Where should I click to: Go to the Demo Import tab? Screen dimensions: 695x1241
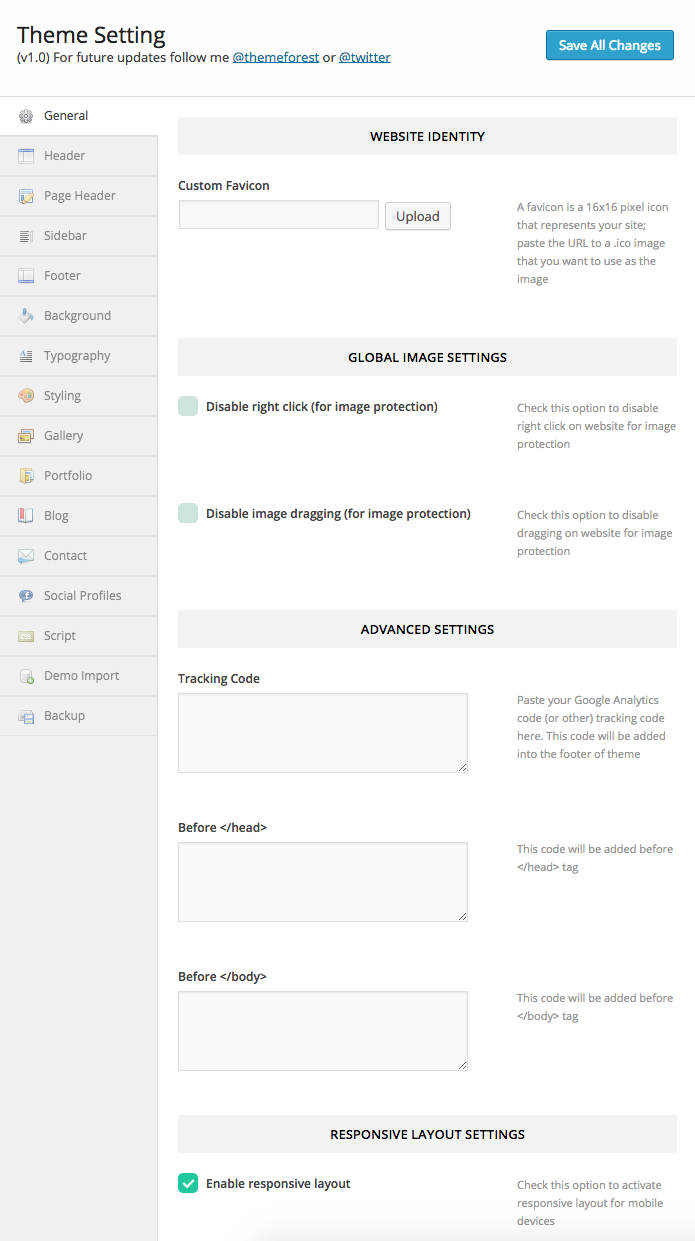[81, 676]
